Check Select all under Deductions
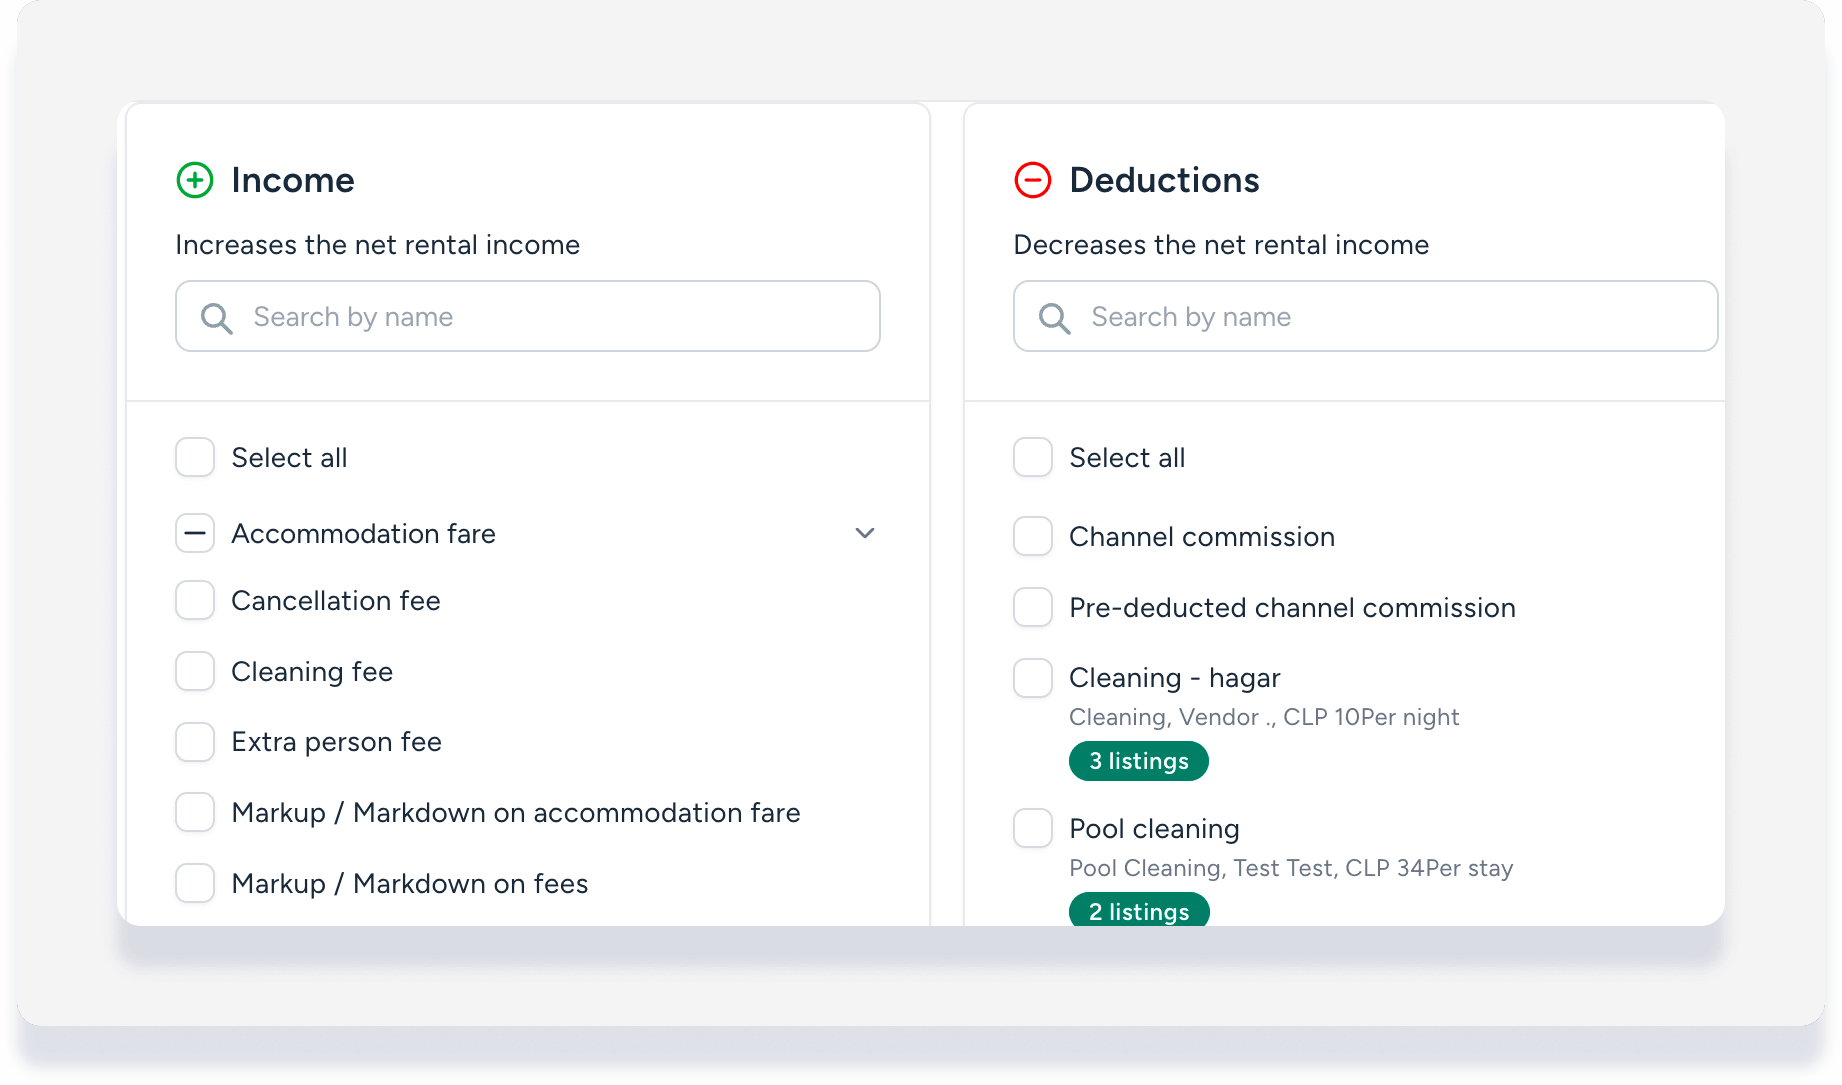The height and width of the screenshot is (1085, 1842). pos(1033,457)
